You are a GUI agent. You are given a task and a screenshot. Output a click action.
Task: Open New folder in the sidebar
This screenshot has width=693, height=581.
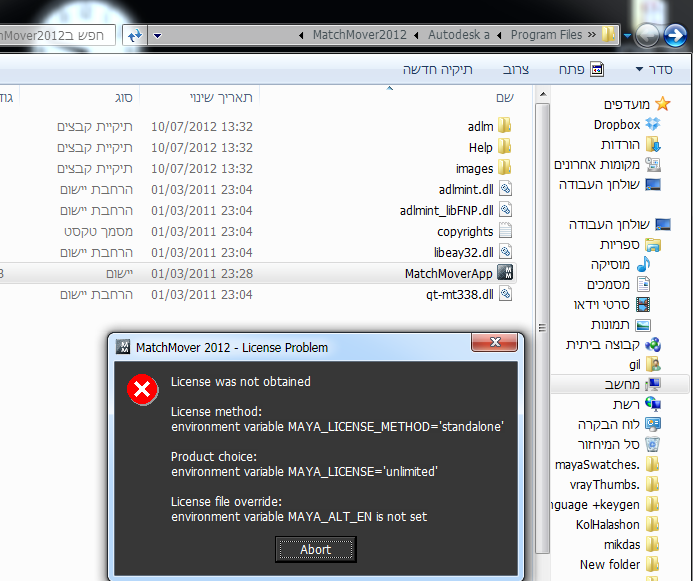coord(620,564)
